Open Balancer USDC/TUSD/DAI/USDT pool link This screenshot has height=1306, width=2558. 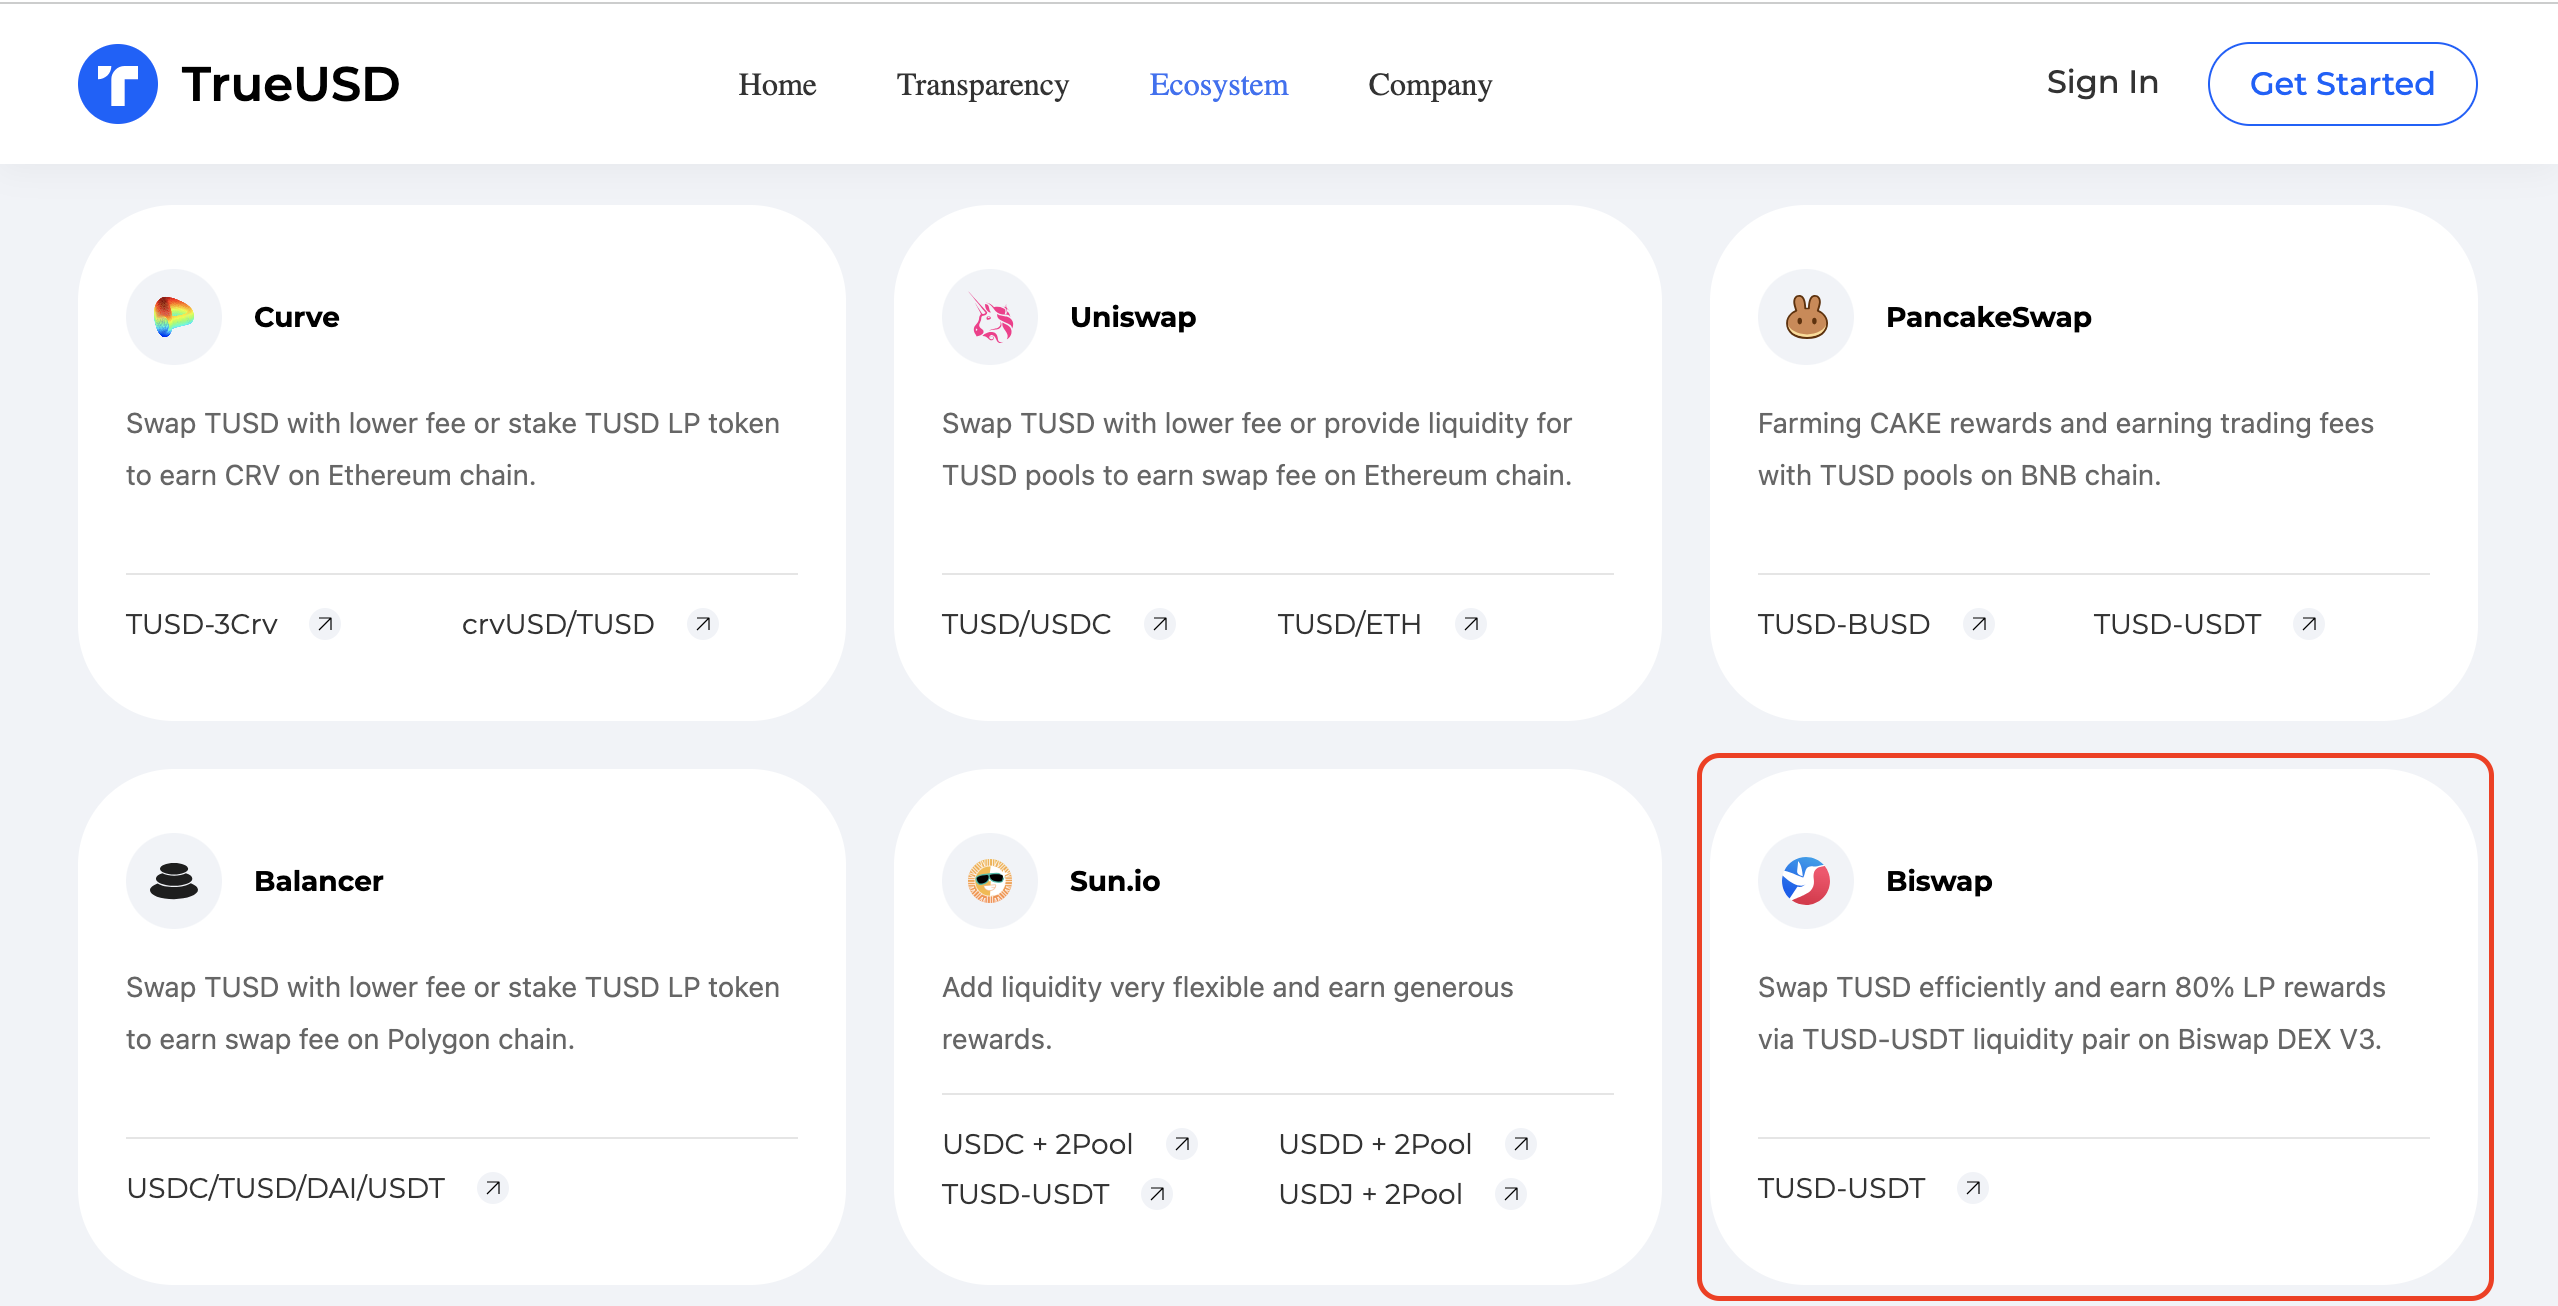285,1188
